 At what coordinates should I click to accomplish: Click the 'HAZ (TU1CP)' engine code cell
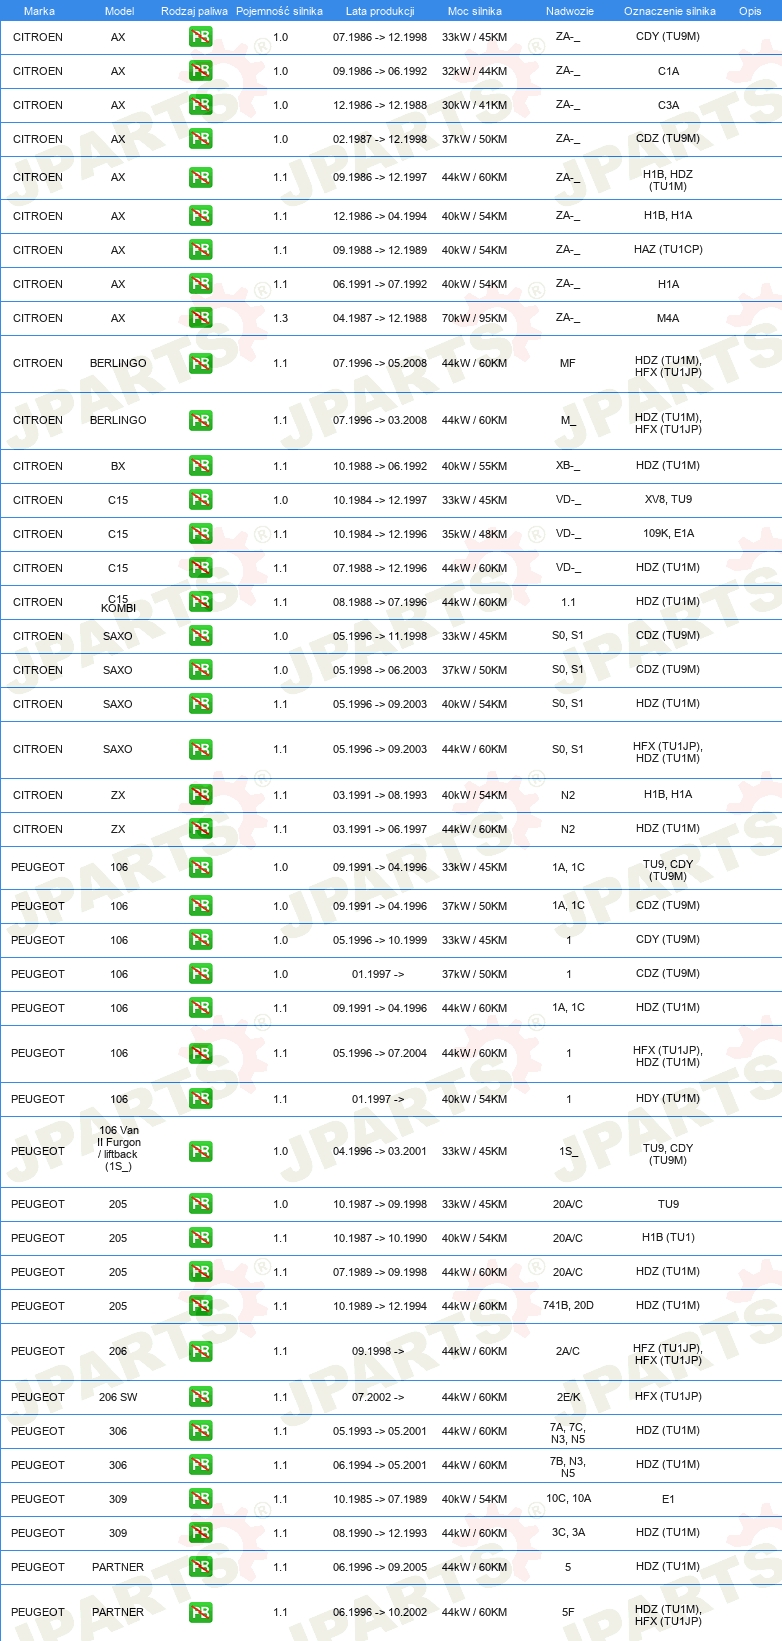[668, 250]
